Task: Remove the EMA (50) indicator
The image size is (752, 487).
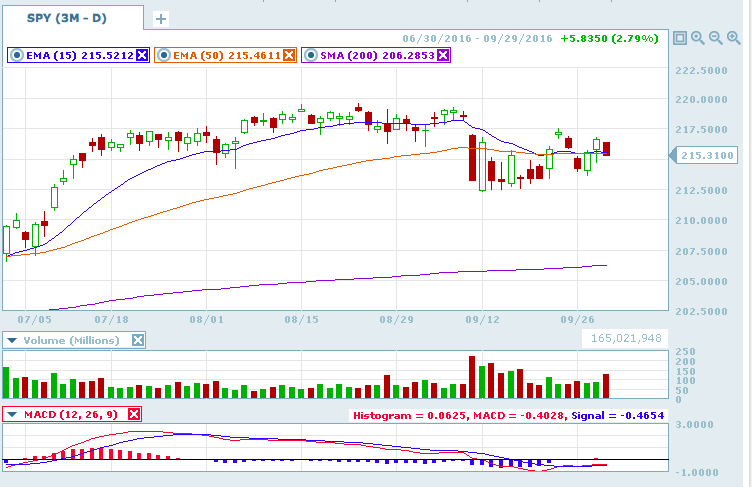Action: 289,55
